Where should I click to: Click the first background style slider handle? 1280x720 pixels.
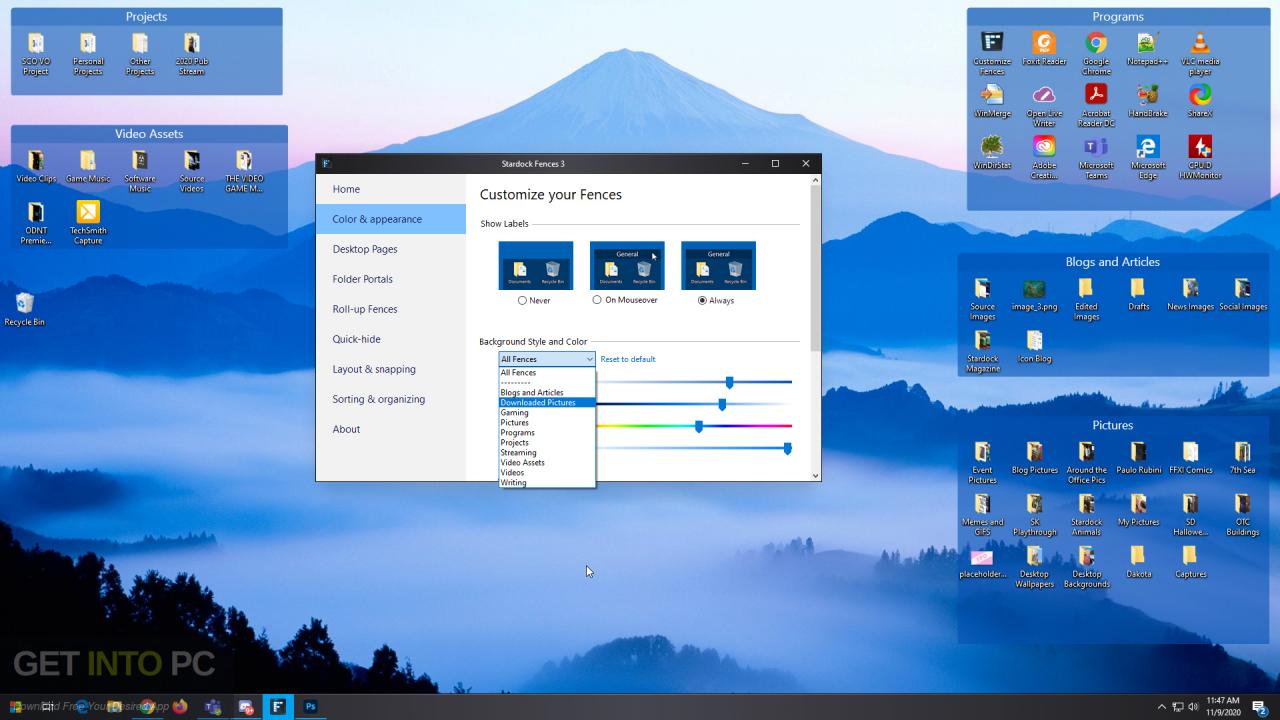729,382
